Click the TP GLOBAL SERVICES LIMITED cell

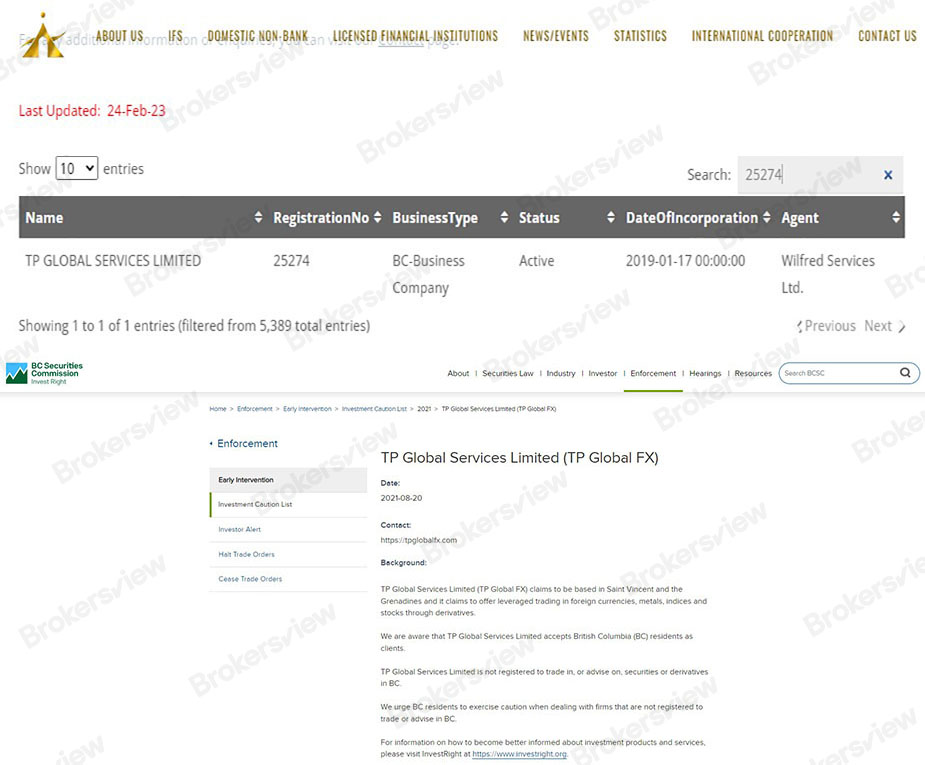[x=113, y=261]
